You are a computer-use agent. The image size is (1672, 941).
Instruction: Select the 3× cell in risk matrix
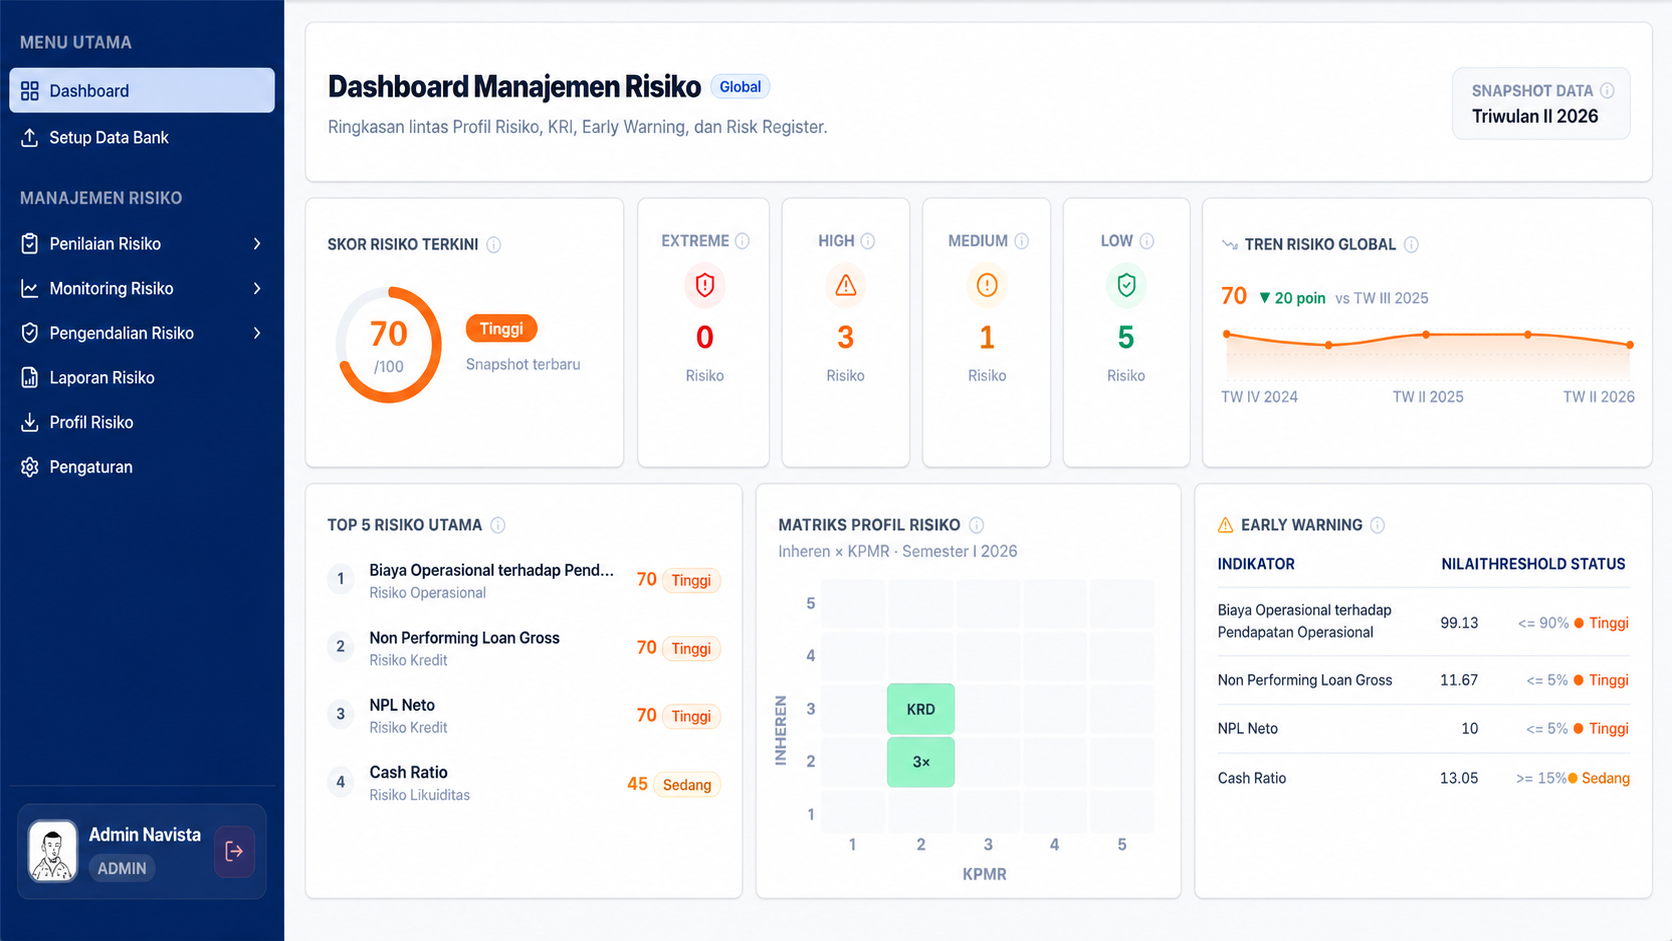pos(921,762)
